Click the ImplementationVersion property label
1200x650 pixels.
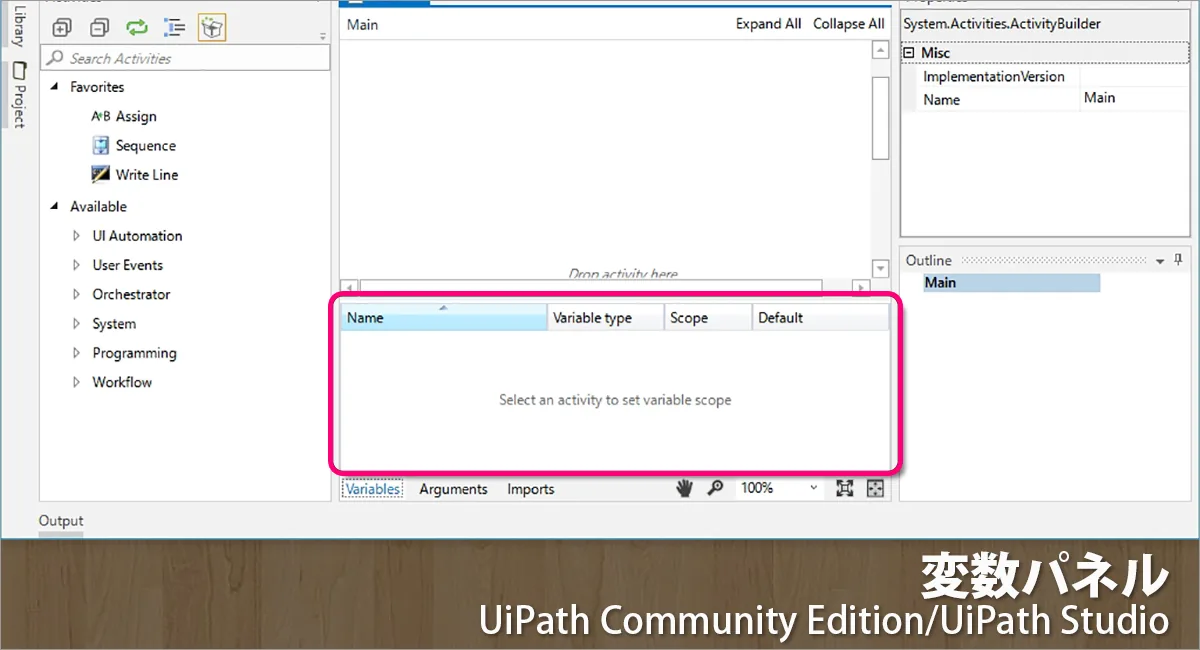coord(994,77)
